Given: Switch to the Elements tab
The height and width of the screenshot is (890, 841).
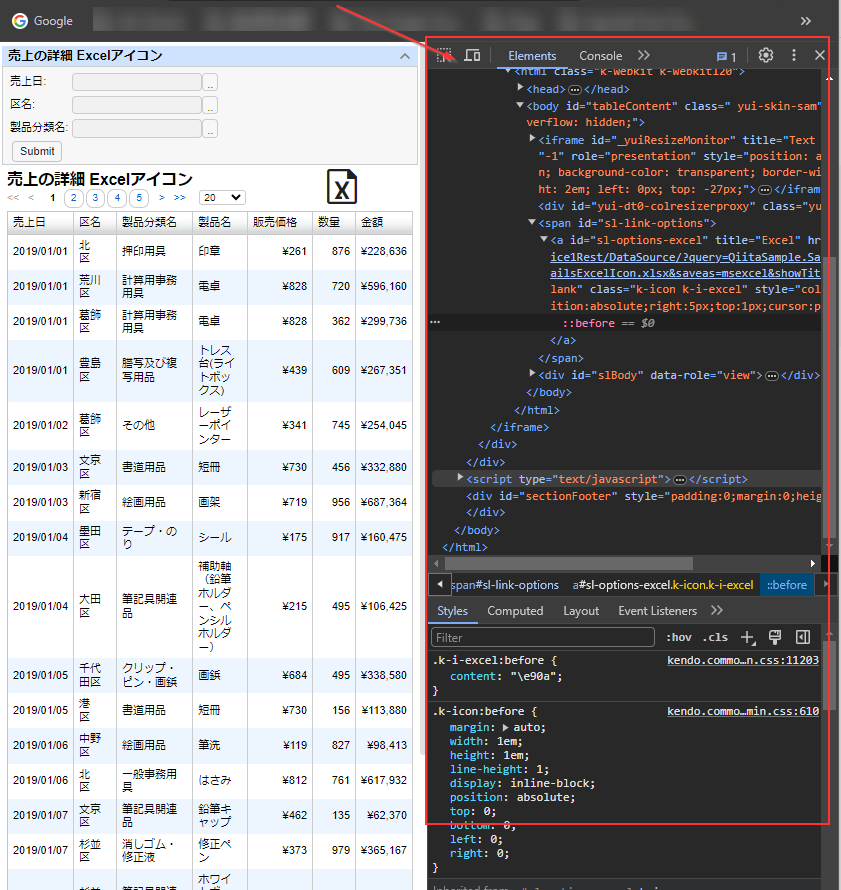Looking at the screenshot, I should [532, 56].
